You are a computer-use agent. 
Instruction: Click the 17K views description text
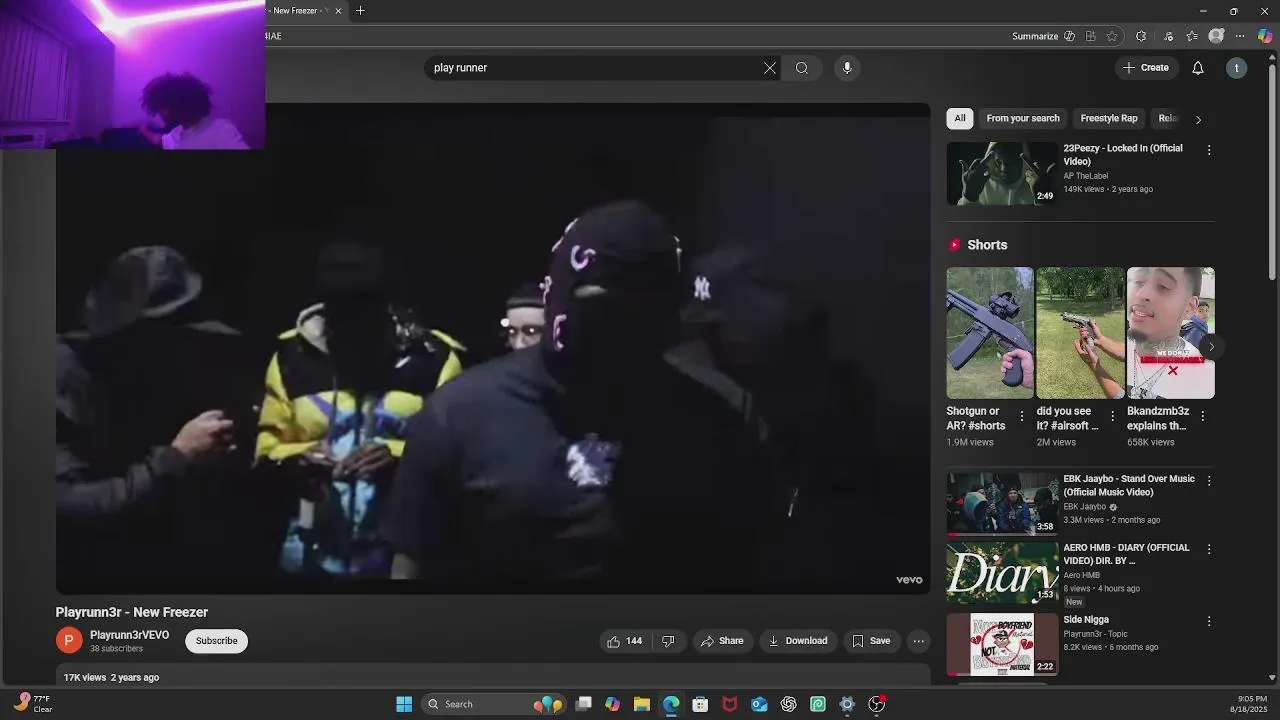(111, 678)
